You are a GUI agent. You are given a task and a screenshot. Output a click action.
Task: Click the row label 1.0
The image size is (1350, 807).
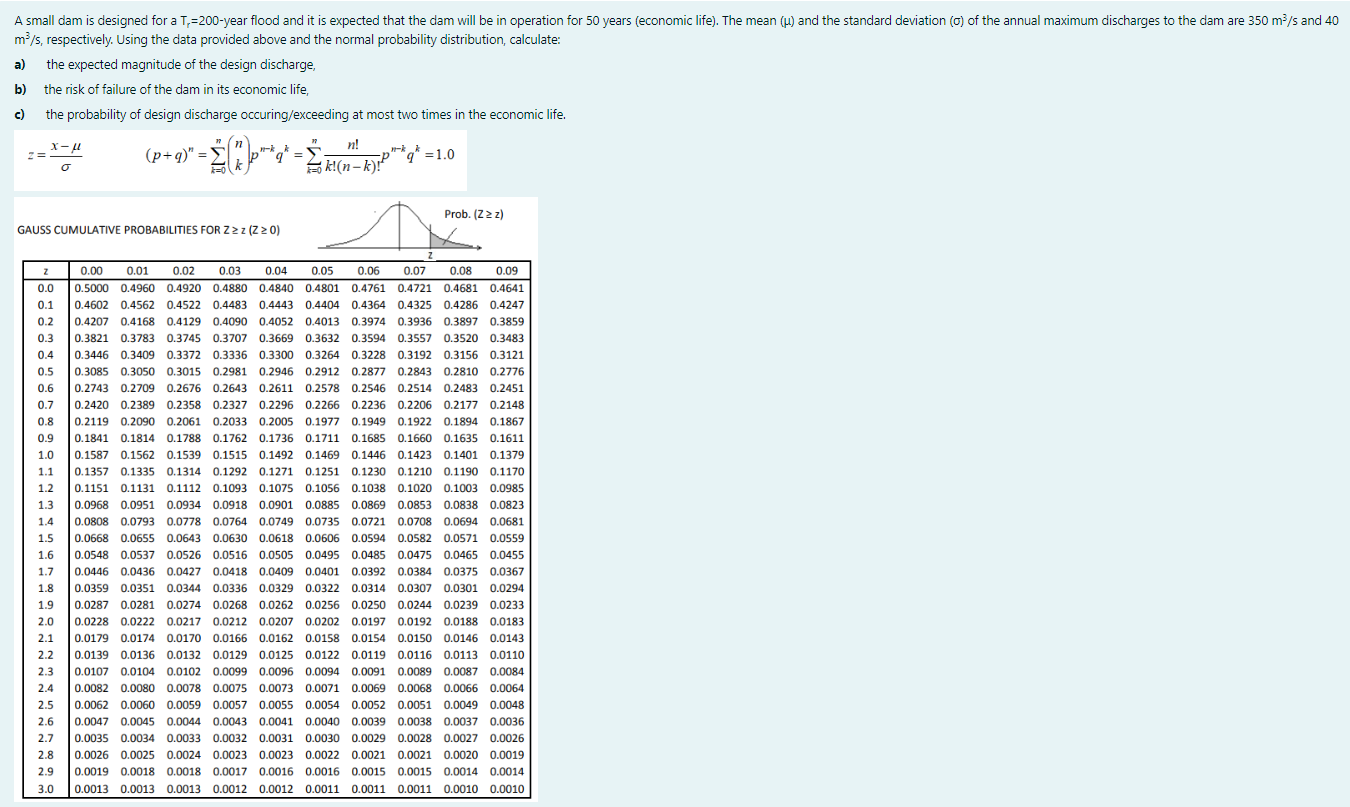(x=44, y=454)
